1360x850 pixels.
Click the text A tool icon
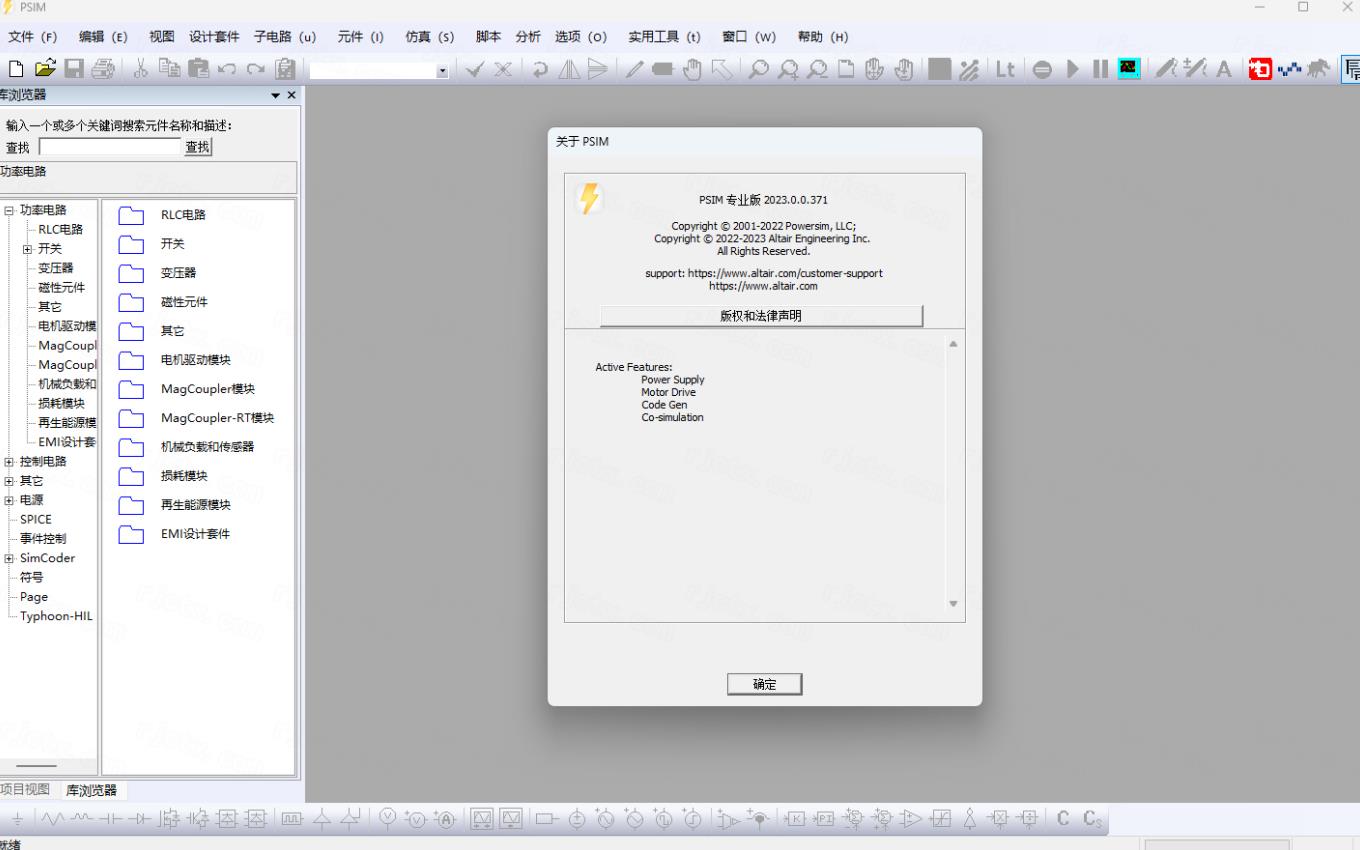pyautogui.click(x=1223, y=69)
